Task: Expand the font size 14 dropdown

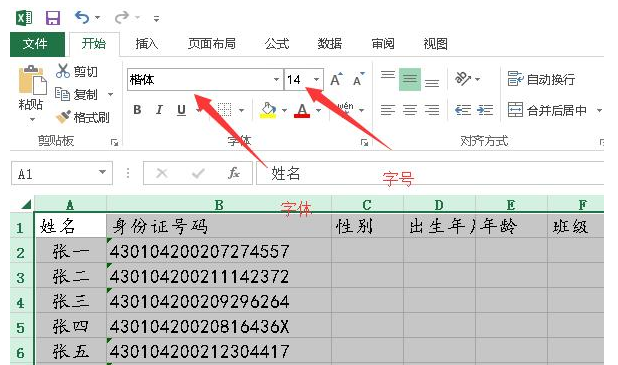Action: (316, 80)
